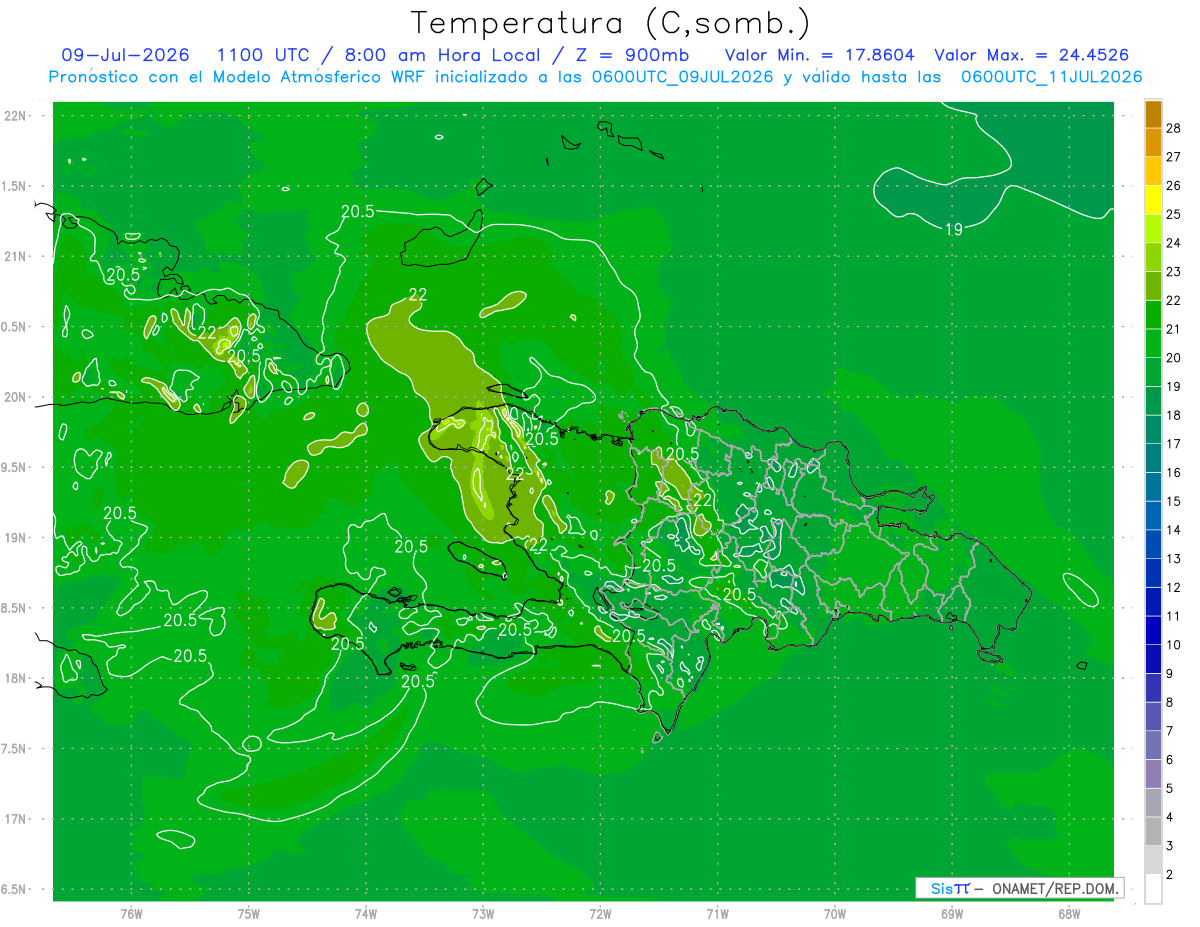Click color scale label "28"

tap(1173, 128)
